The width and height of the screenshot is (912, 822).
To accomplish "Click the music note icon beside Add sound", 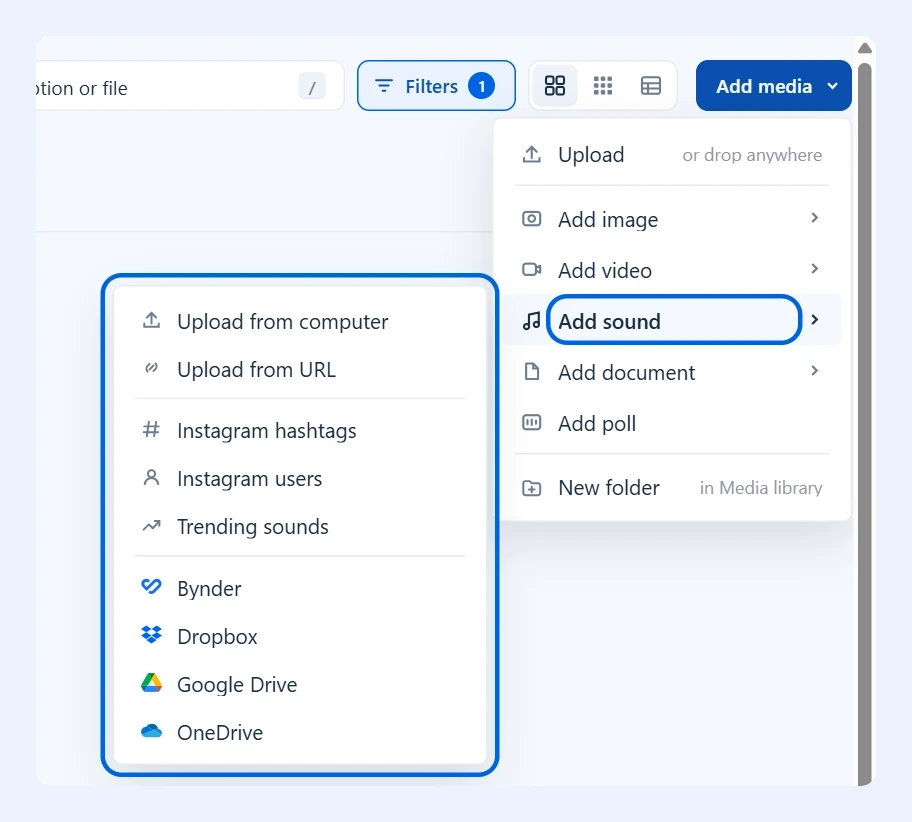I will point(532,321).
